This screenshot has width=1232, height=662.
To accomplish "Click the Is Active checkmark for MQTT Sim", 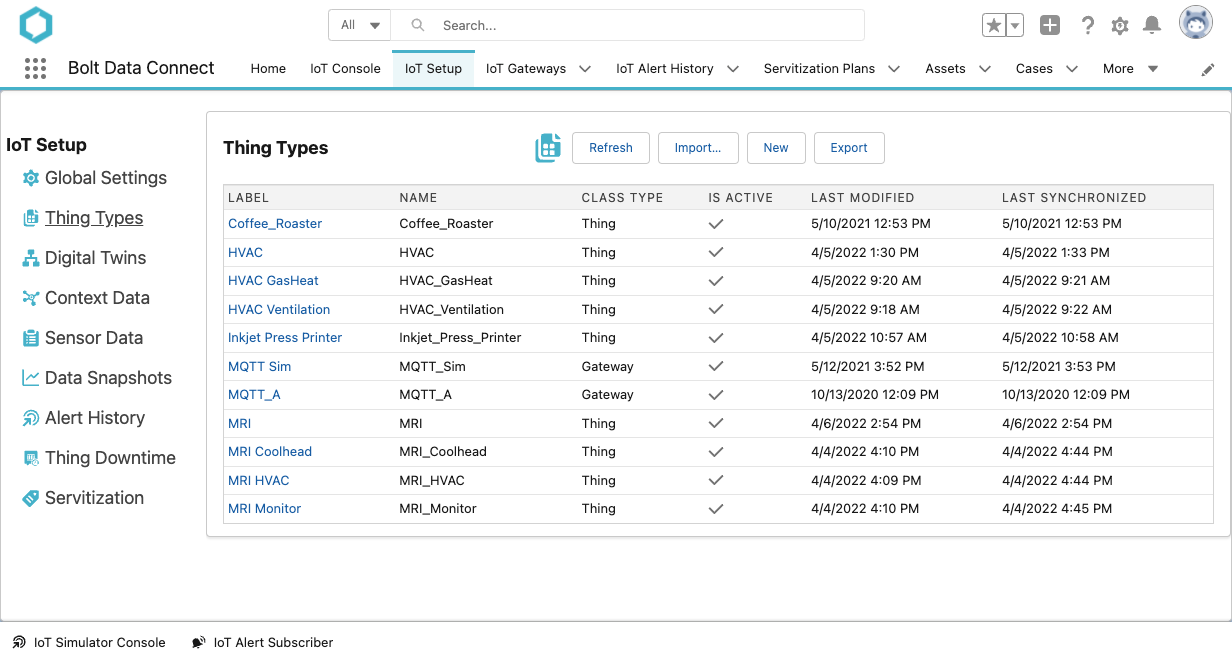I will click(x=716, y=366).
